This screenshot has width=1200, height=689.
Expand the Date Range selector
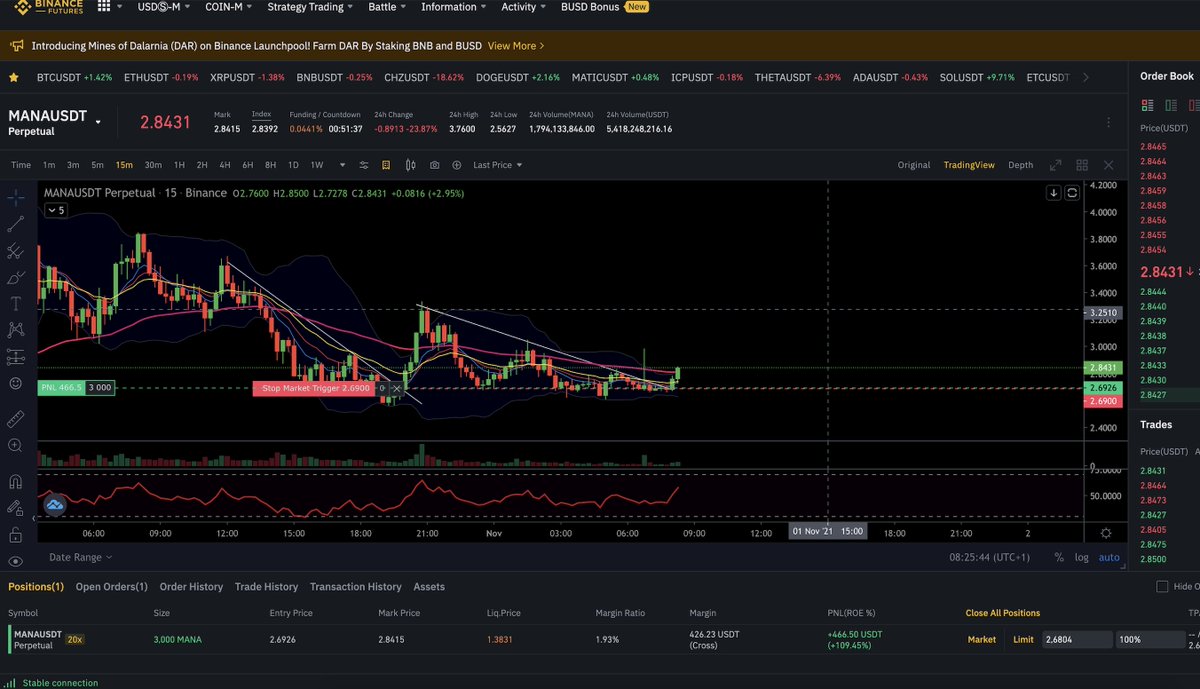[81, 557]
